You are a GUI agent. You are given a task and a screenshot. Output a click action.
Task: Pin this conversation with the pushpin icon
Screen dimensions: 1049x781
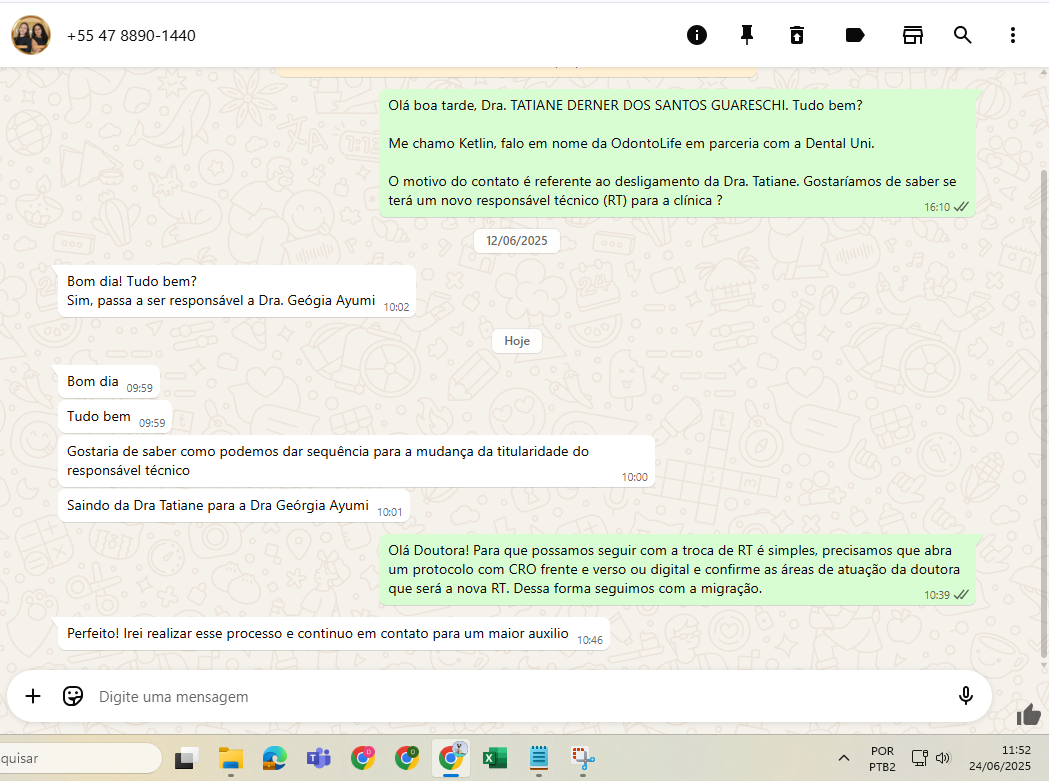click(x=747, y=35)
